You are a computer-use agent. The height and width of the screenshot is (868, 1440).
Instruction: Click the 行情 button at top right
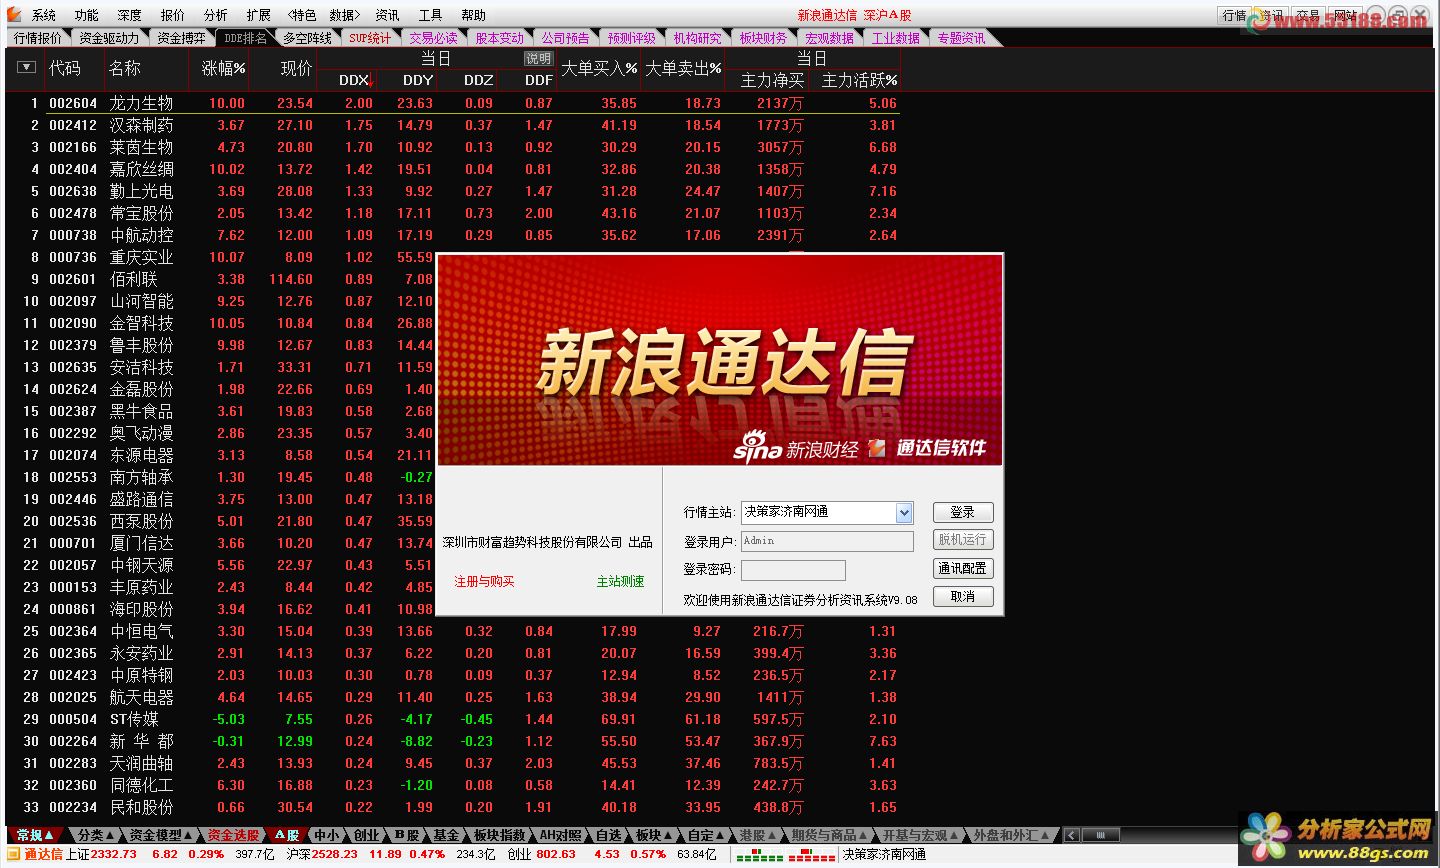click(x=1235, y=15)
